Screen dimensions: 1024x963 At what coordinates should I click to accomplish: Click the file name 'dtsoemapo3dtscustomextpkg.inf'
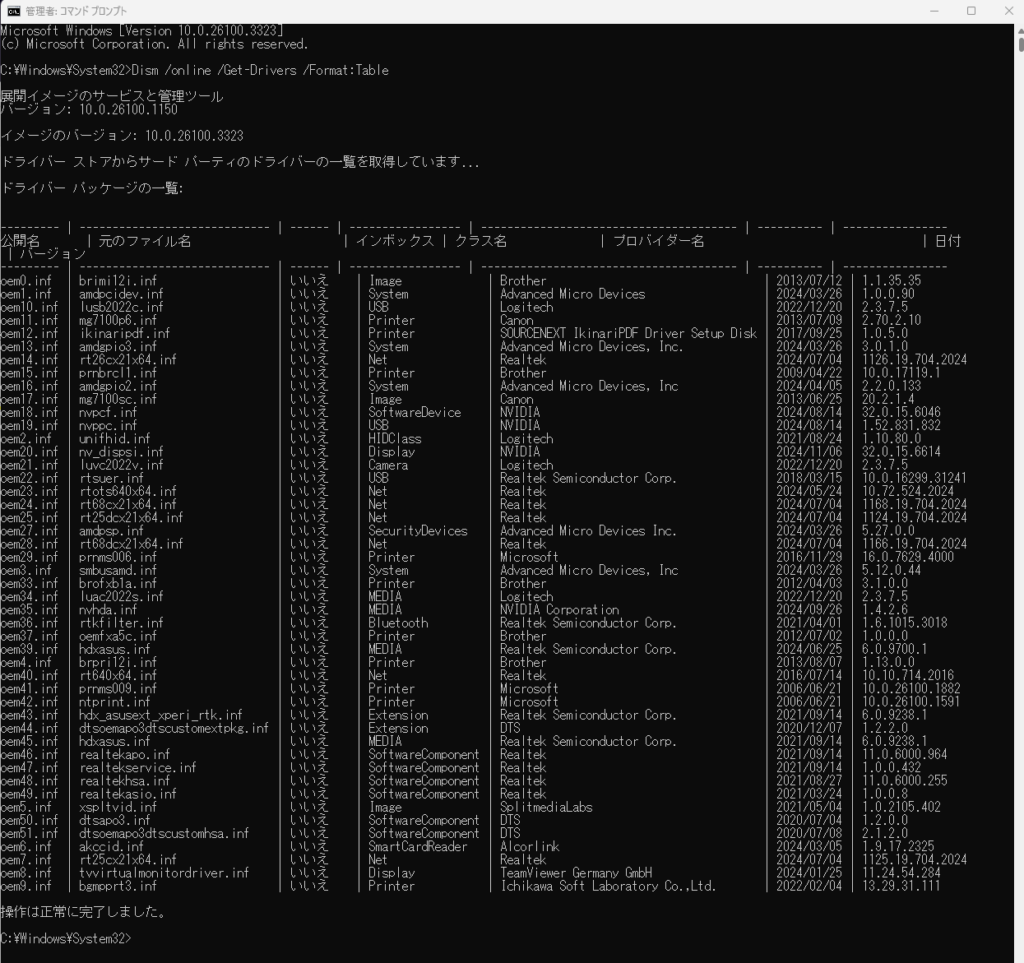coord(174,728)
